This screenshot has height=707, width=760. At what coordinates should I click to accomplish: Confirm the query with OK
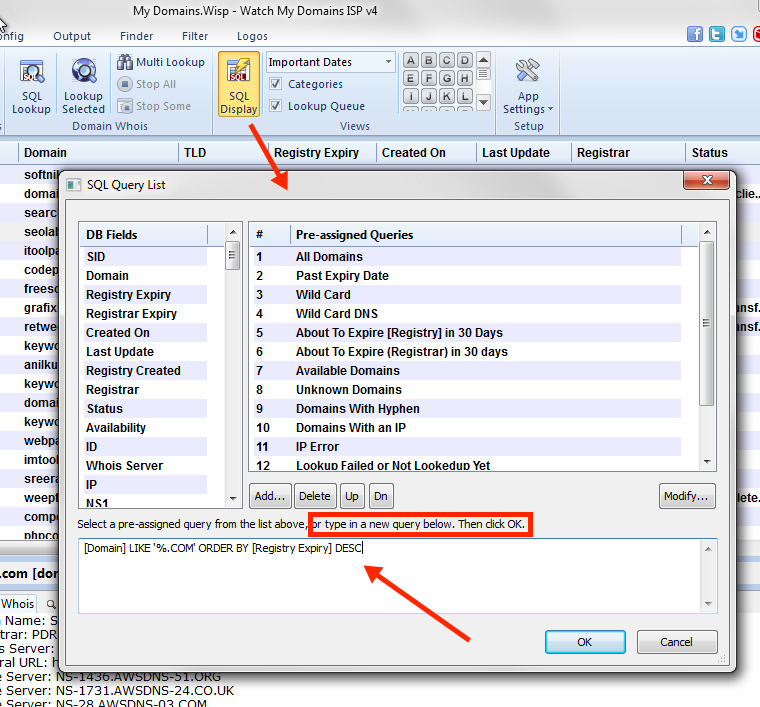[x=585, y=642]
